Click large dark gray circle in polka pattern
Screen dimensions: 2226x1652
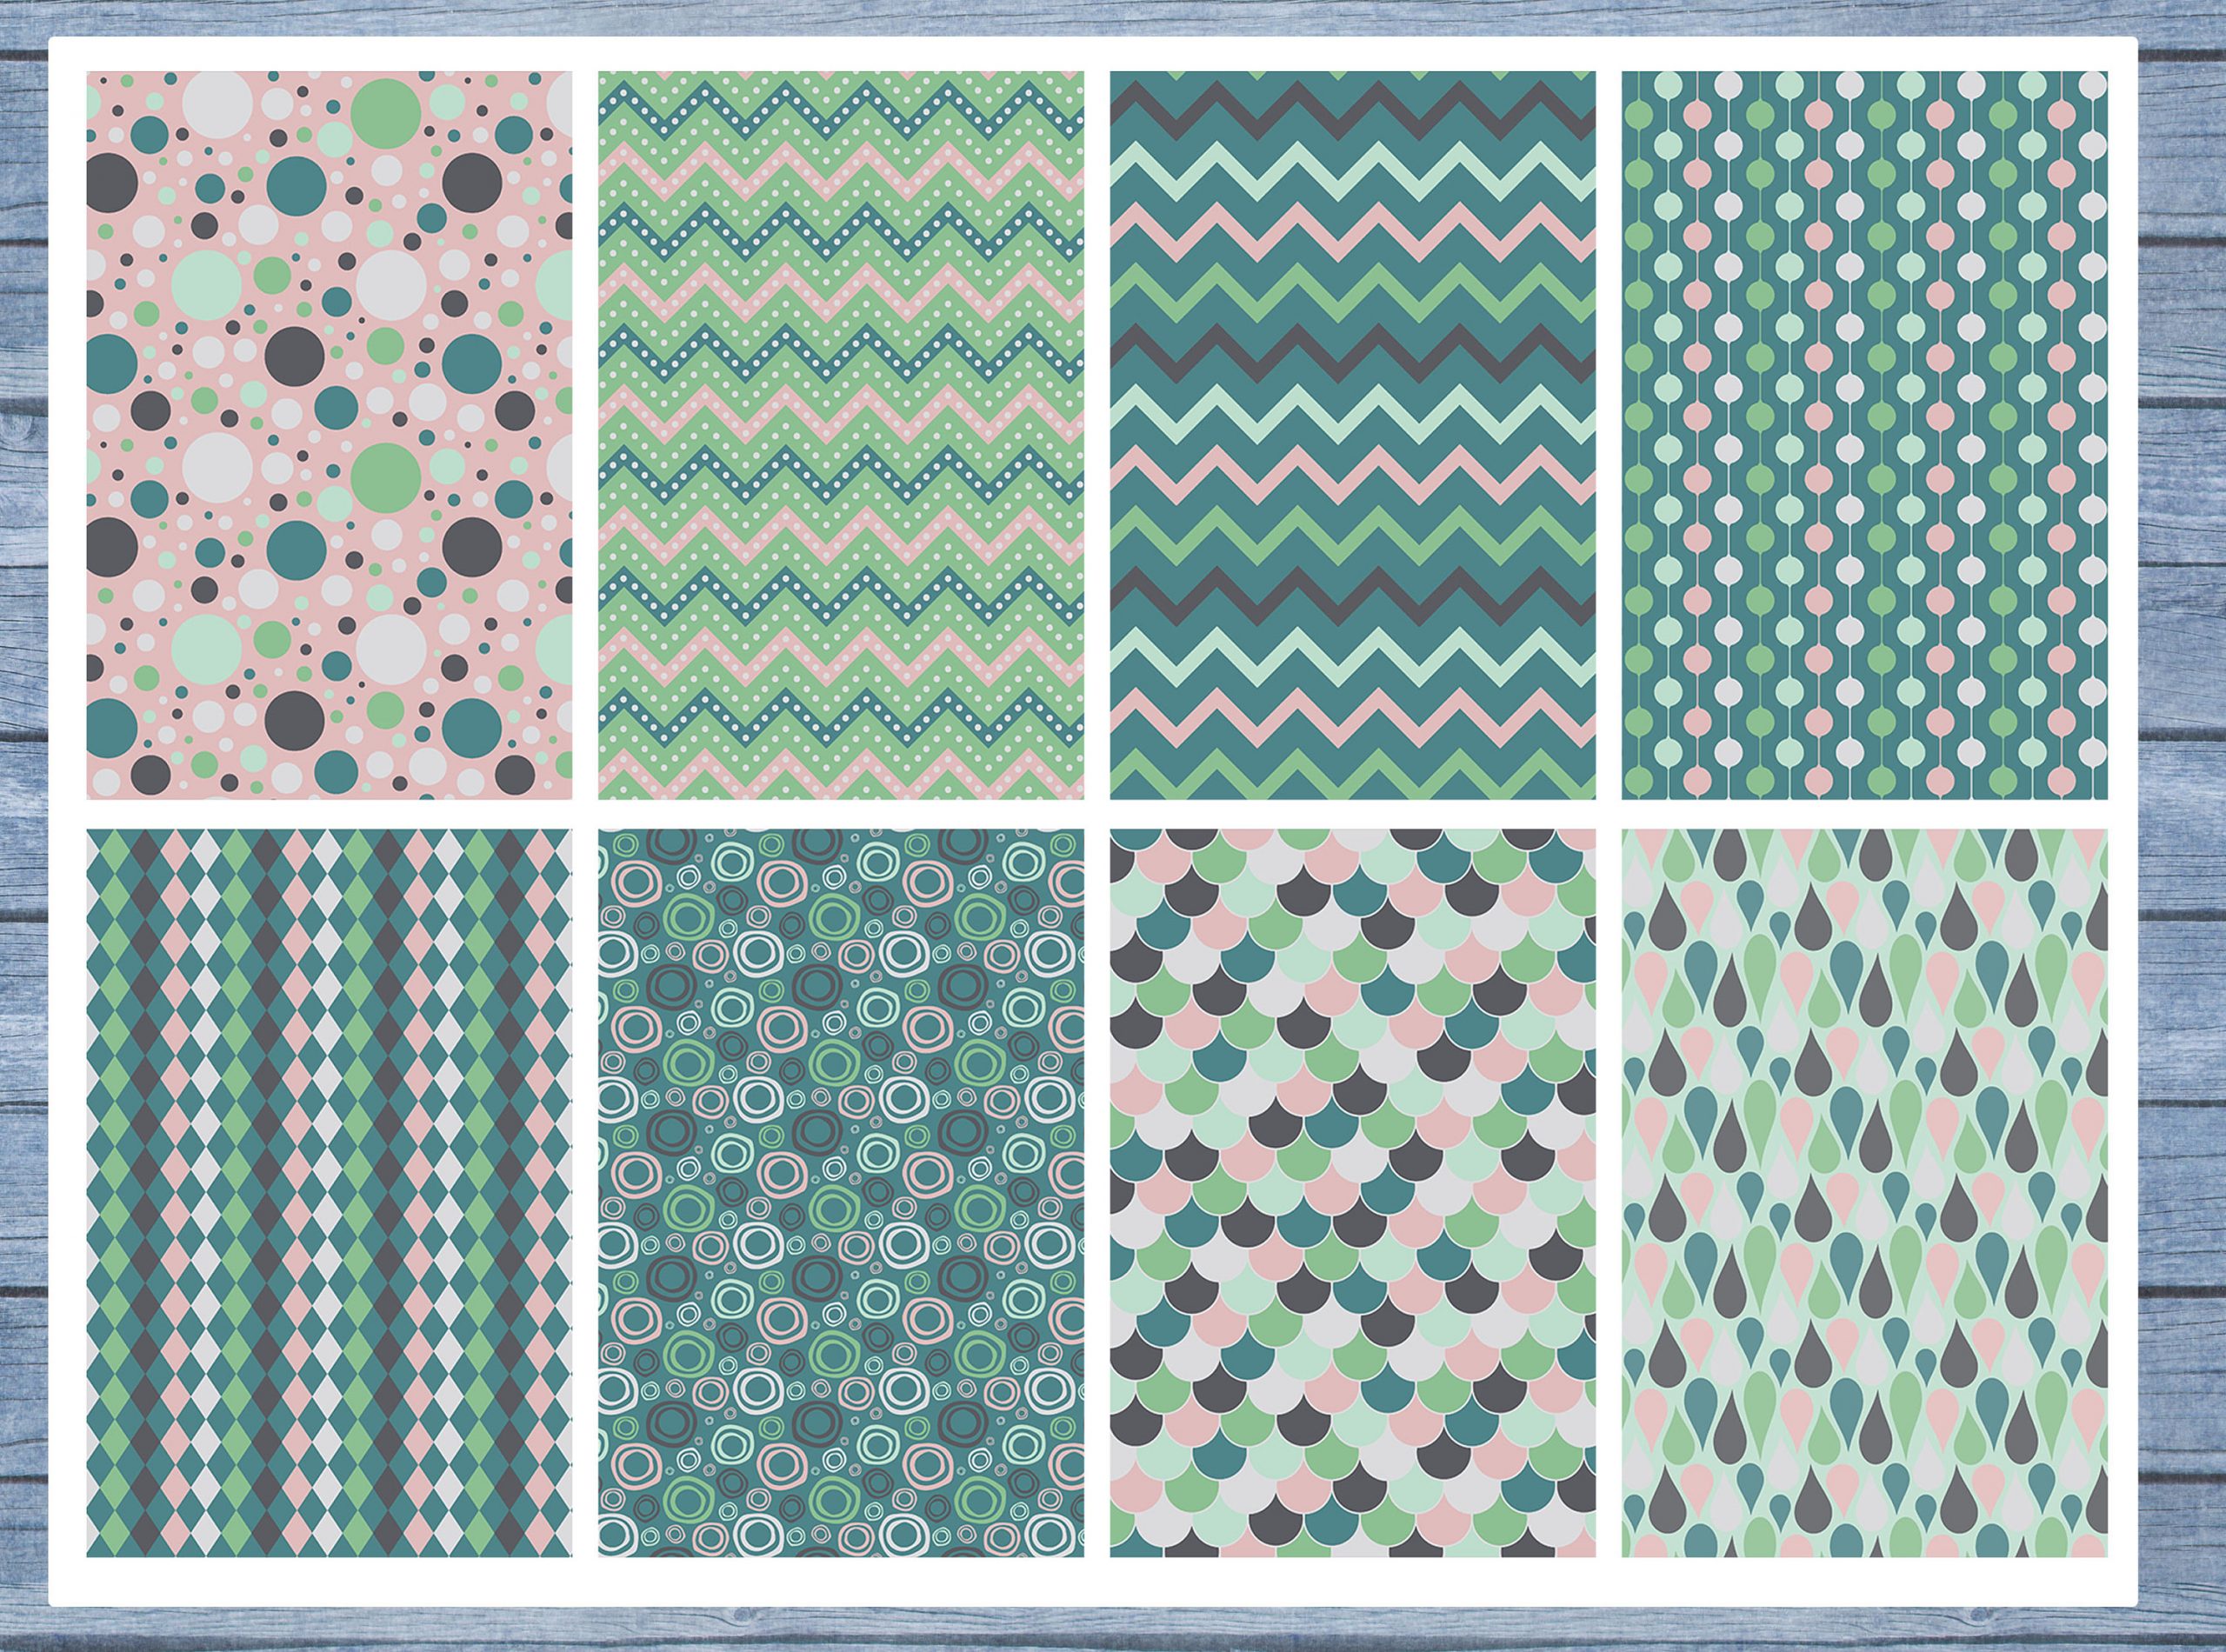[x=294, y=357]
